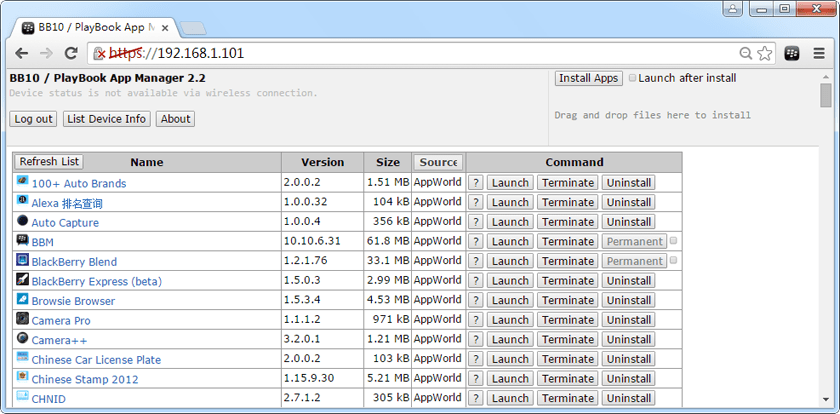The image size is (840, 414).
Task: Click the Version column header
Action: [322, 162]
